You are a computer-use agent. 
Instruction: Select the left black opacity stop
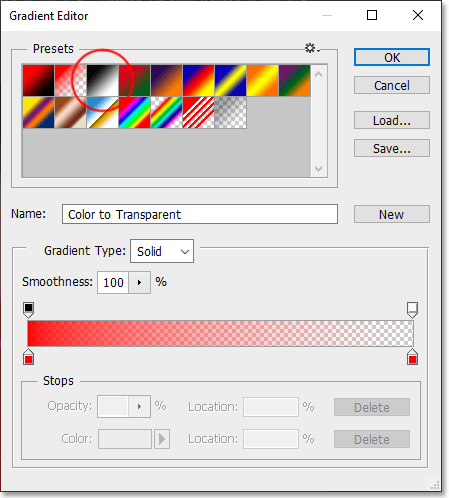29,310
